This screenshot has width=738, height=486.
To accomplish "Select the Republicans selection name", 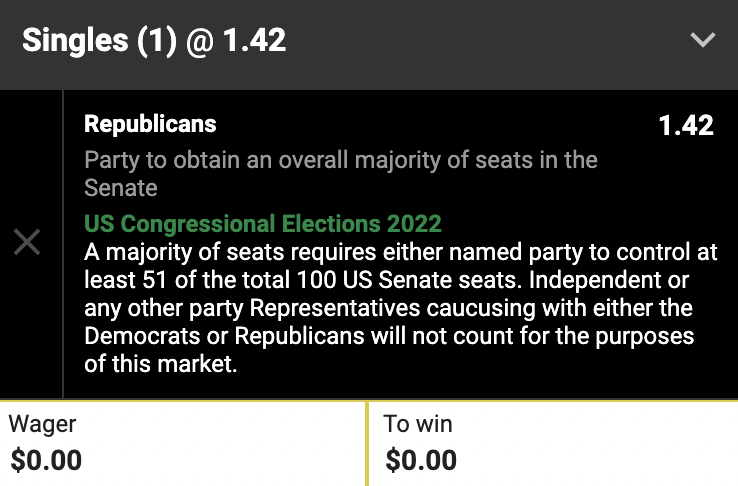I will pyautogui.click(x=150, y=125).
